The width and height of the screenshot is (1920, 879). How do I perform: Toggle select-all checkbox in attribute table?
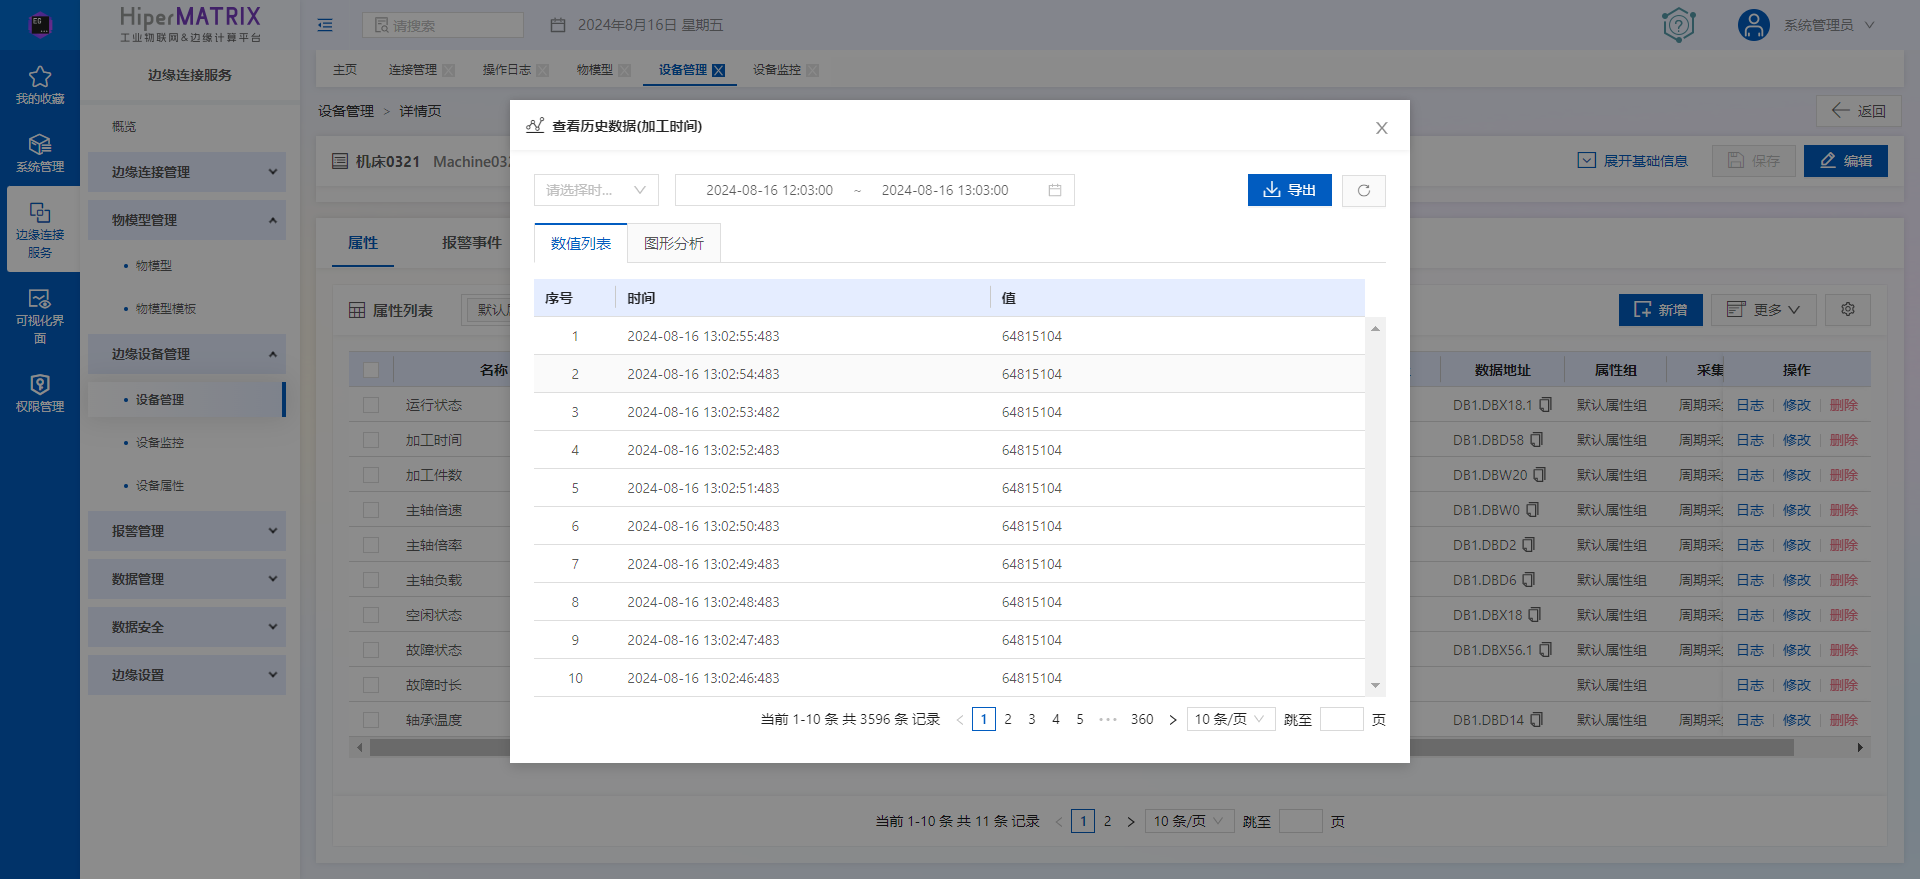(x=371, y=370)
